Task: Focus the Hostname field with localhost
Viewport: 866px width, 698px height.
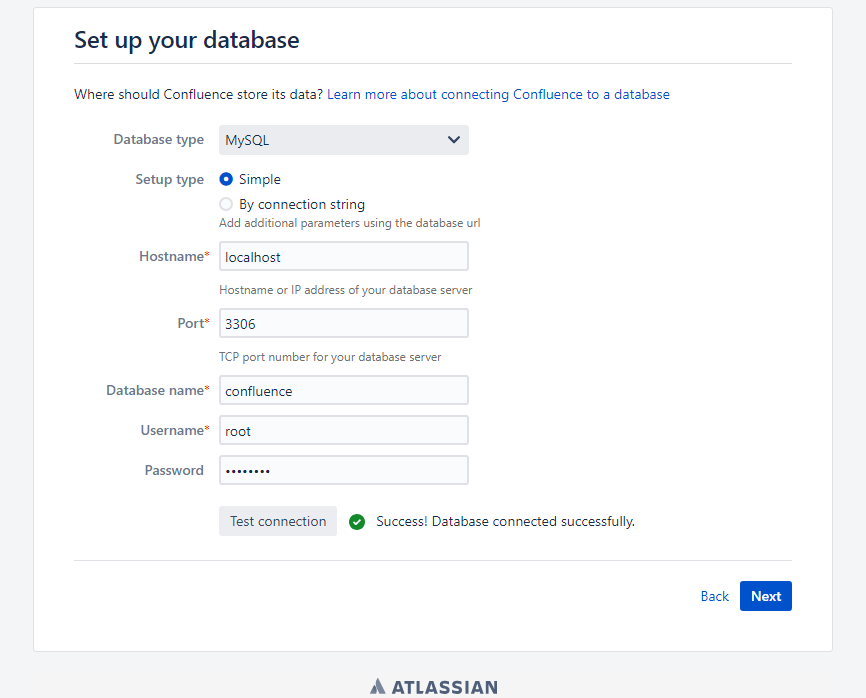Action: (344, 256)
